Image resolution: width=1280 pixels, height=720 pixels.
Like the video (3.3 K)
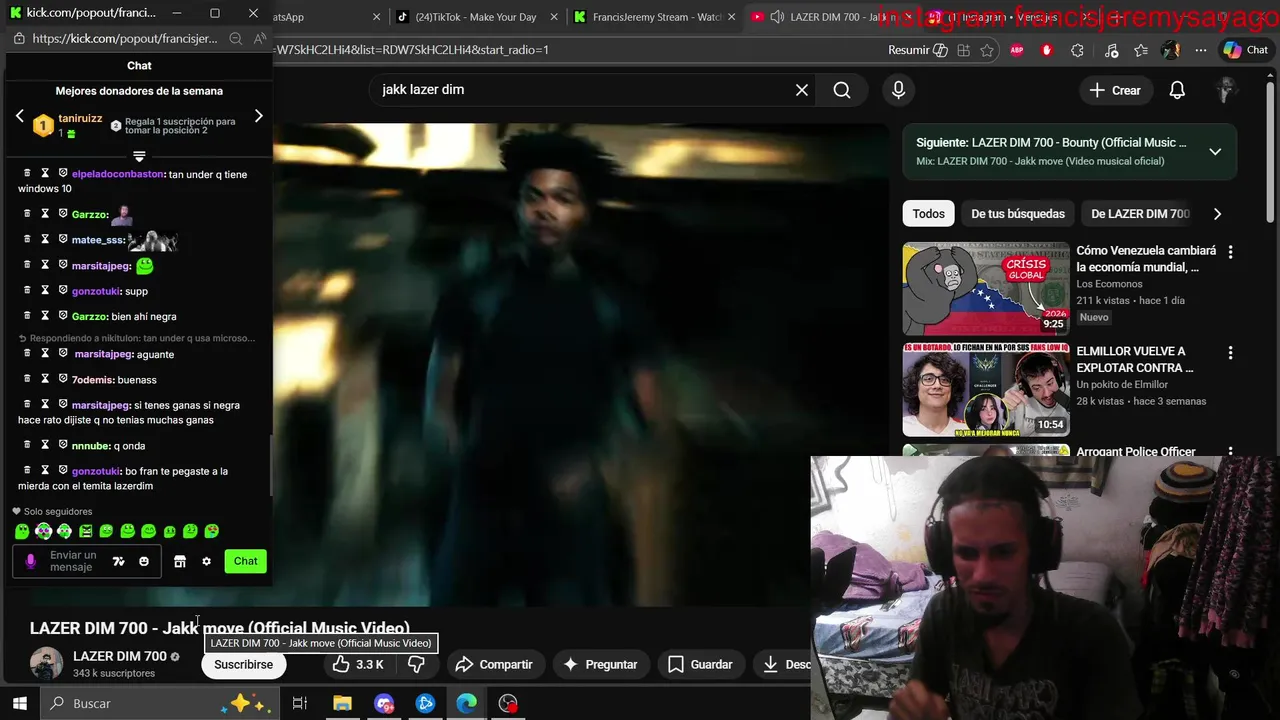[x=359, y=665]
